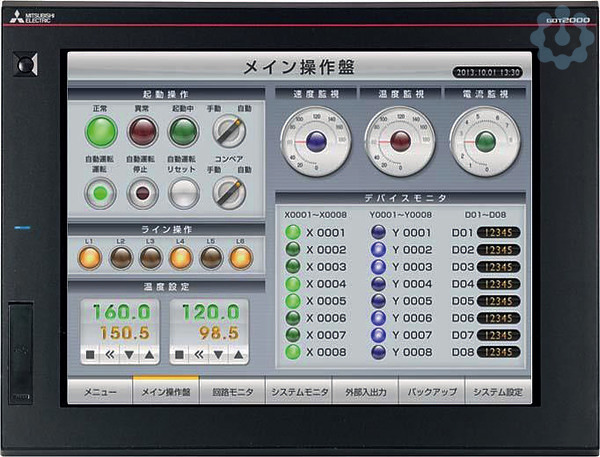
Task: Toggle line lamp L5
Action: point(211,258)
